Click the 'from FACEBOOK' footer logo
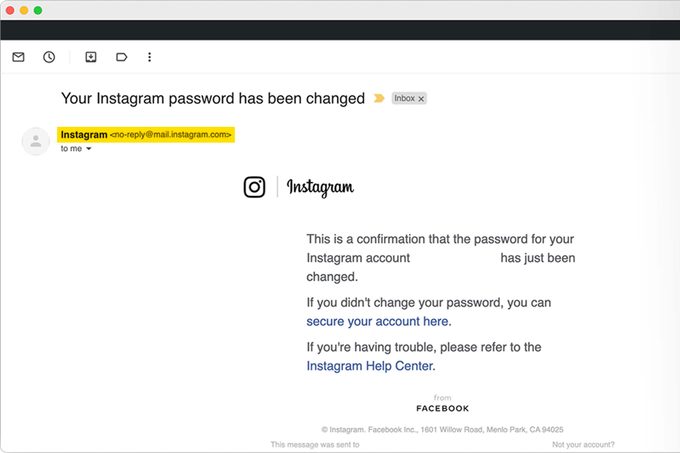680x453 pixels. 442,404
